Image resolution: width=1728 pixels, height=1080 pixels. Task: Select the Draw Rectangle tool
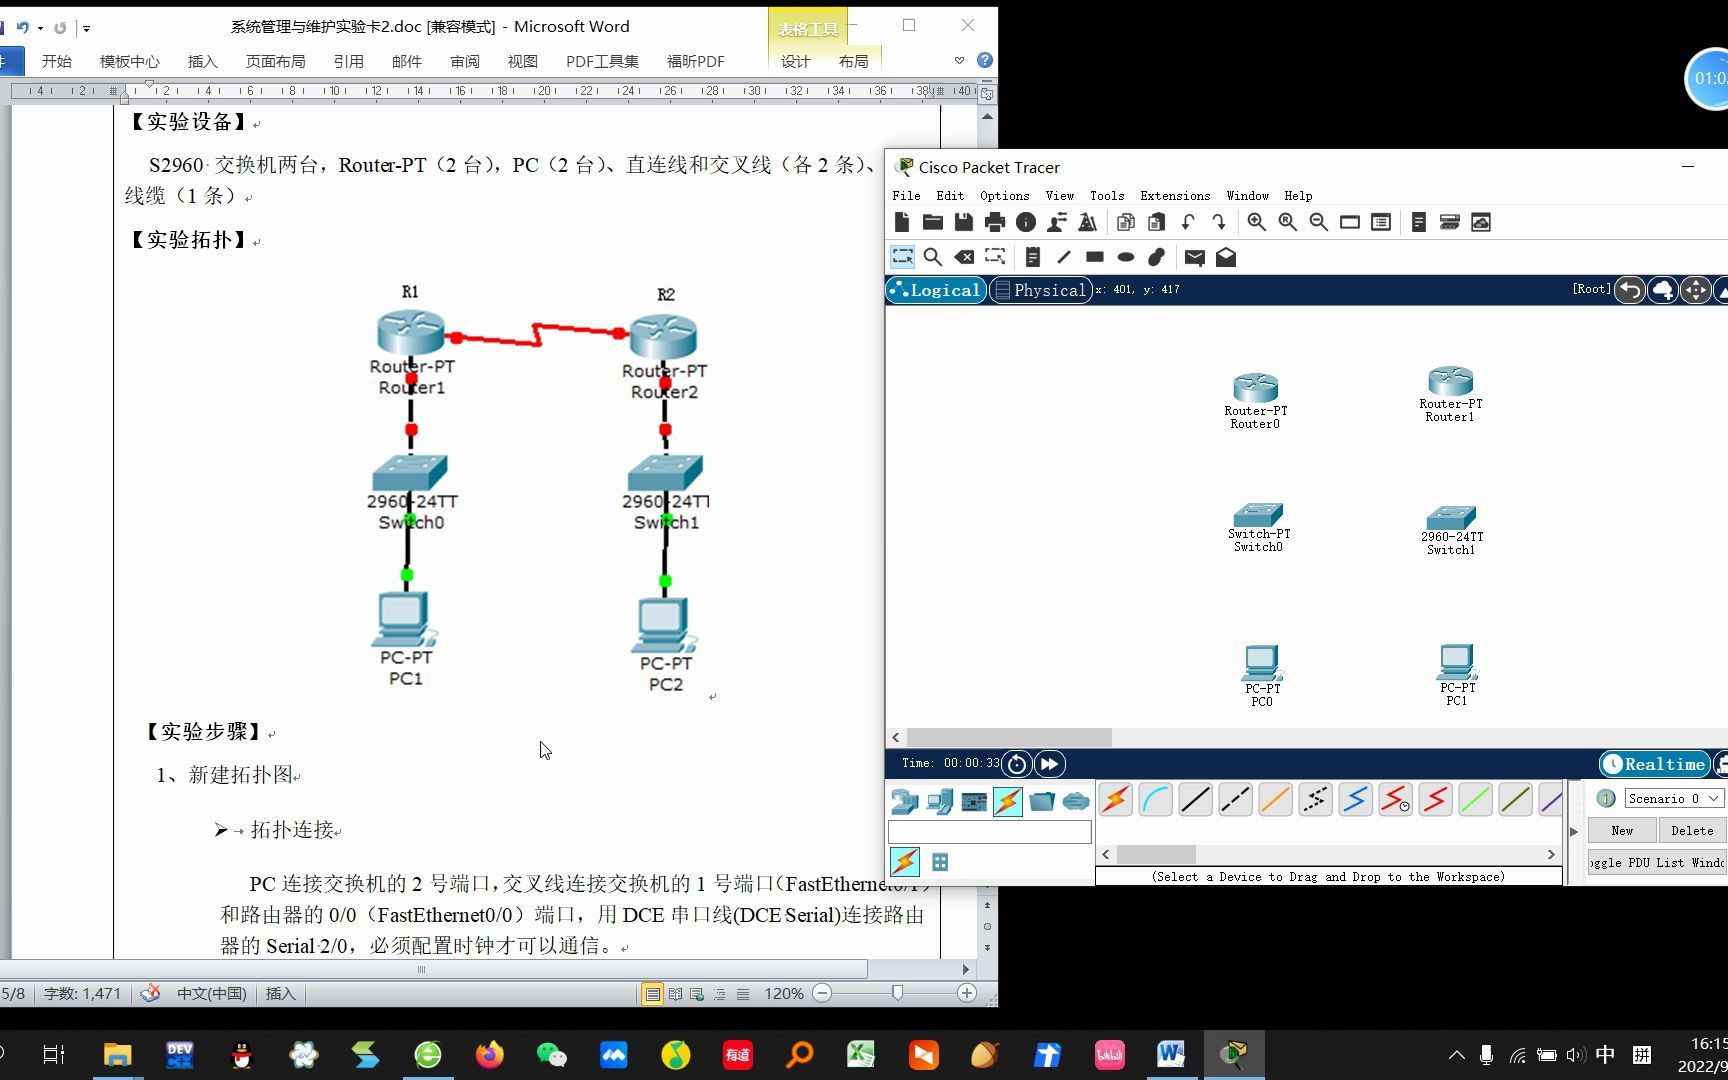(1095, 257)
